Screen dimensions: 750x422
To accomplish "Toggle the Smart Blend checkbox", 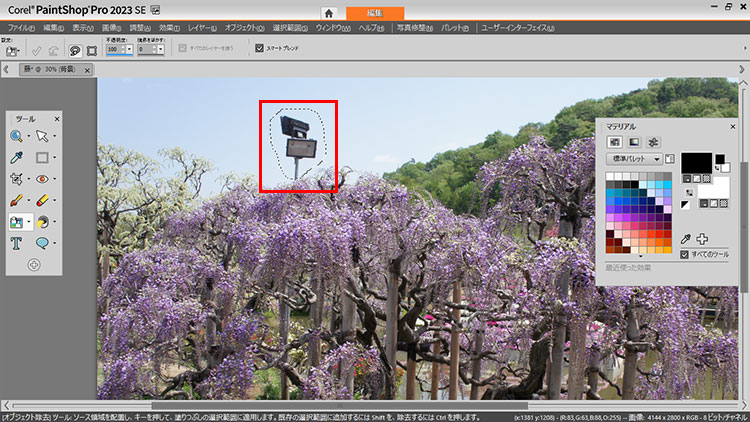I will pyautogui.click(x=259, y=48).
